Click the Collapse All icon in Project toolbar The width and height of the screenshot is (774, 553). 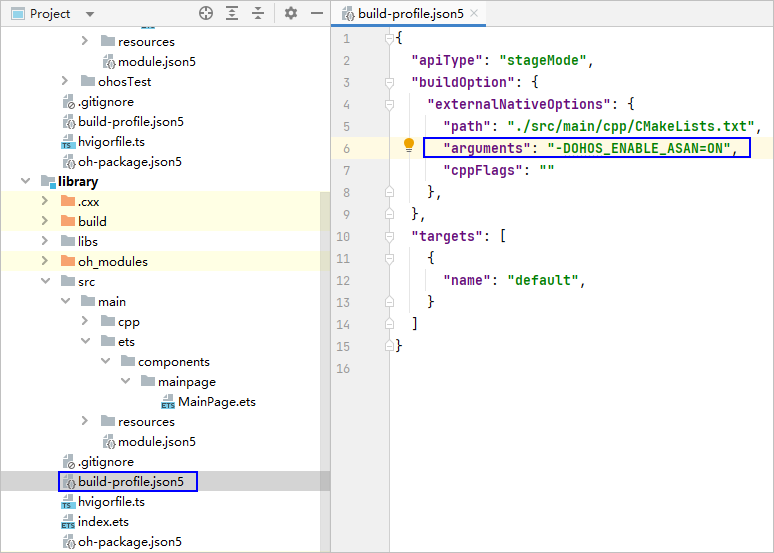pyautogui.click(x=258, y=13)
